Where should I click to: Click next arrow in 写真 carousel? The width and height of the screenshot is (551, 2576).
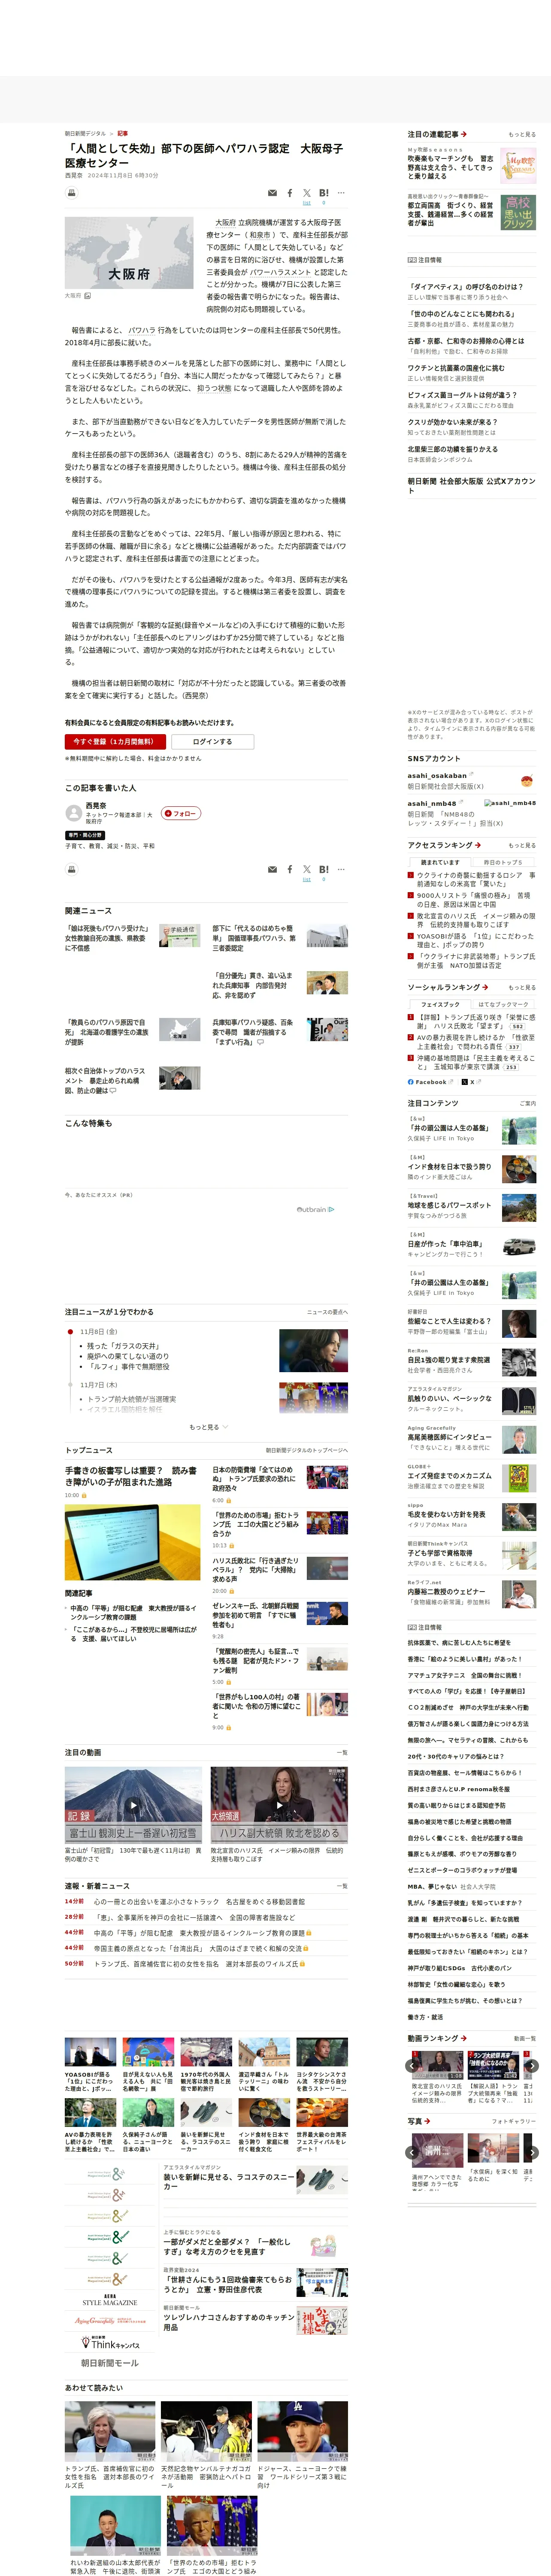532,2152
